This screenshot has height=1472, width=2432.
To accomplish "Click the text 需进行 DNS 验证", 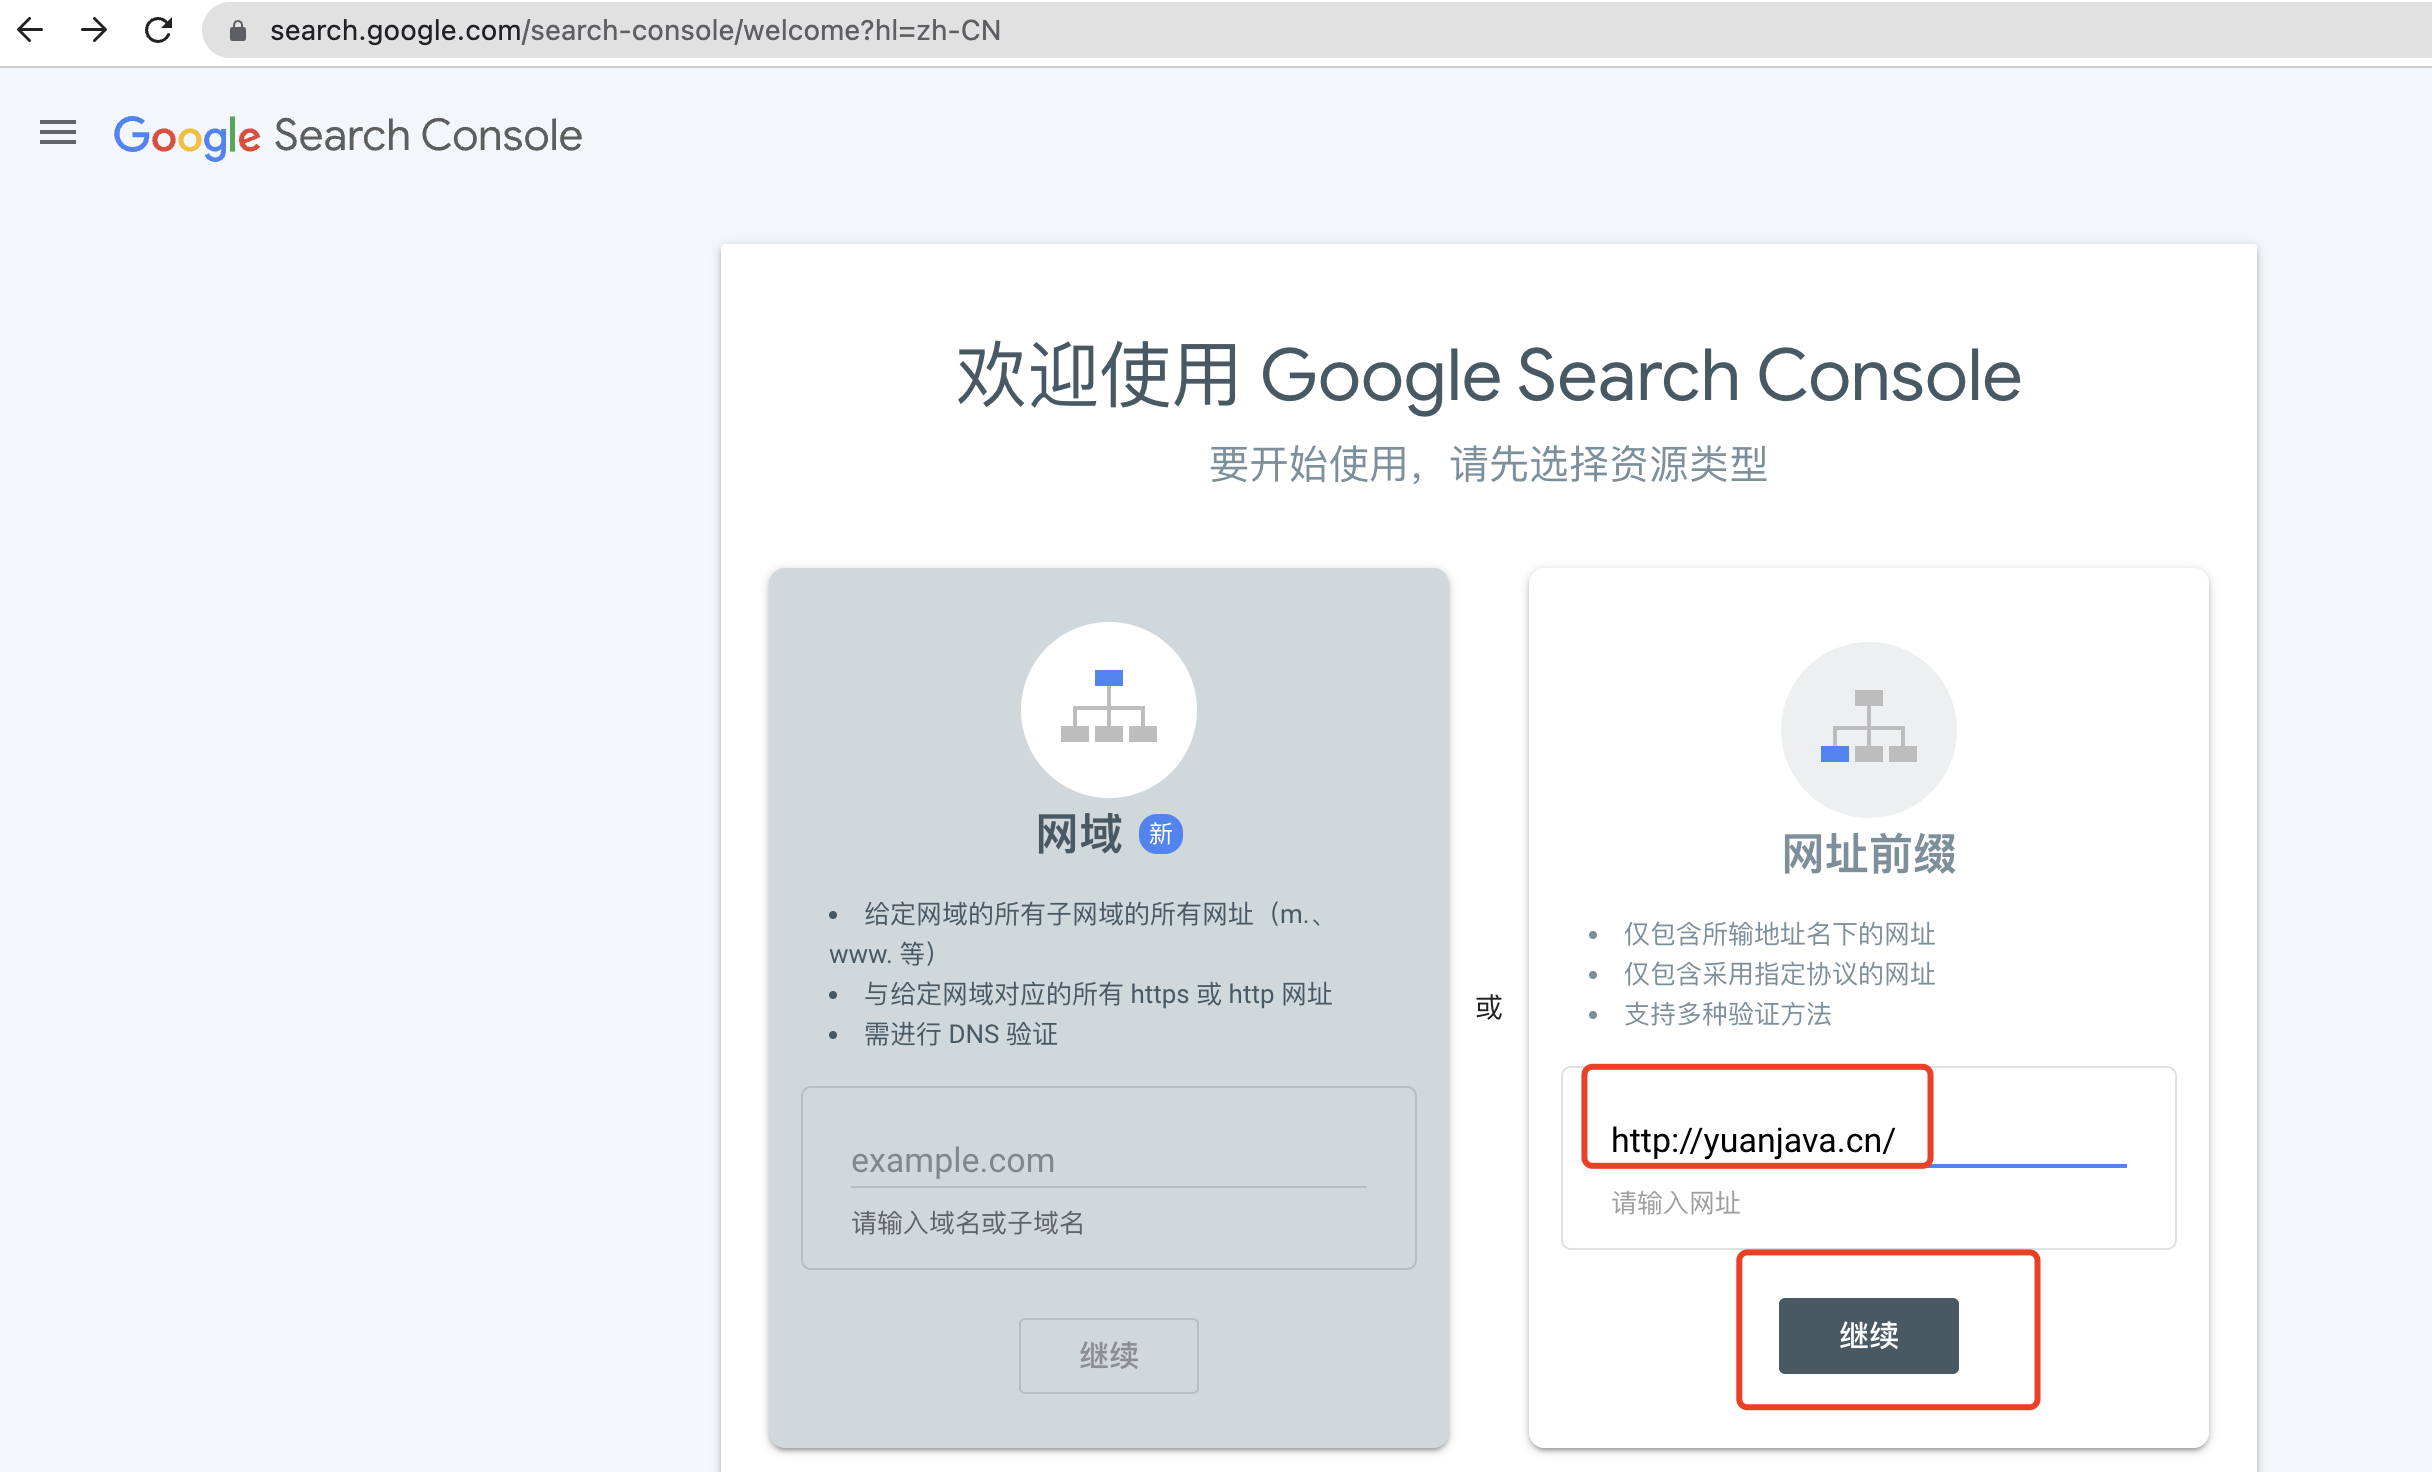I will (961, 1034).
